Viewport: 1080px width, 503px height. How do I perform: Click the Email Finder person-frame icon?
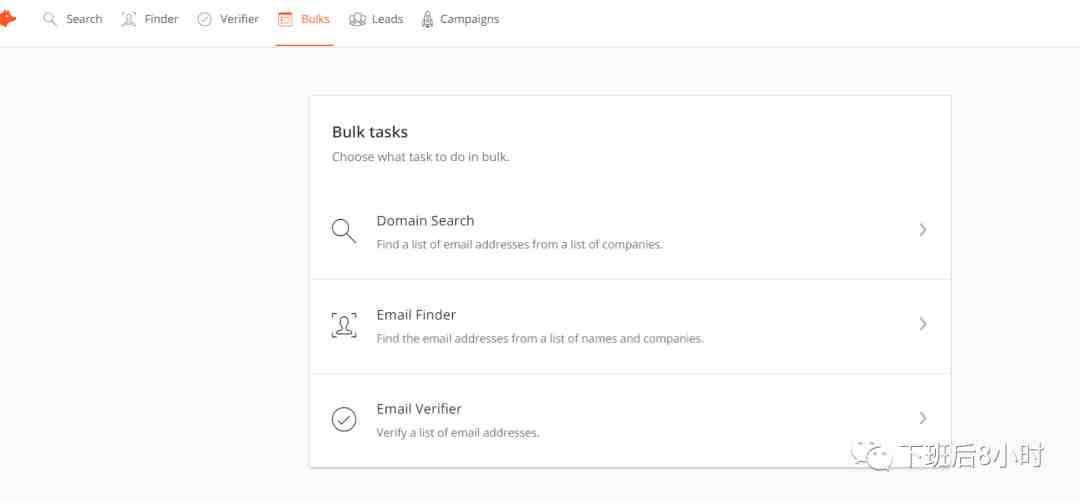344,325
